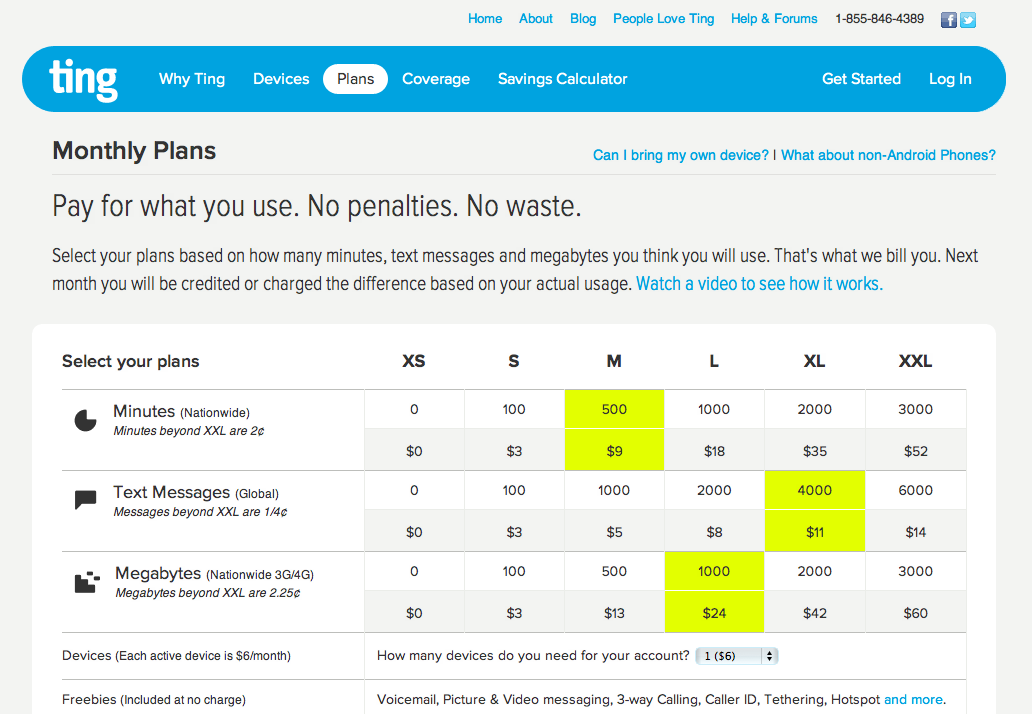Select the 2000 minutes XL plan cell
Screen dimensions: 1032x714
[815, 409]
